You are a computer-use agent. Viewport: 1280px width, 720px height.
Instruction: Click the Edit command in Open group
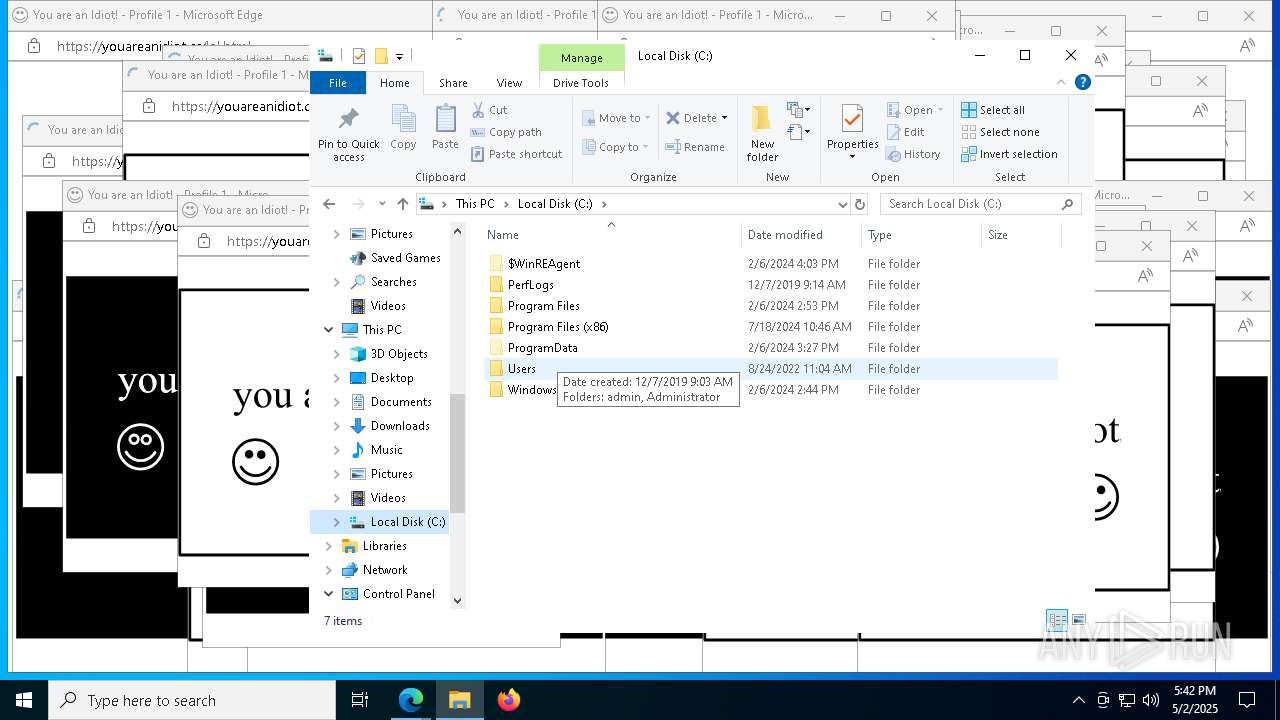tap(906, 132)
